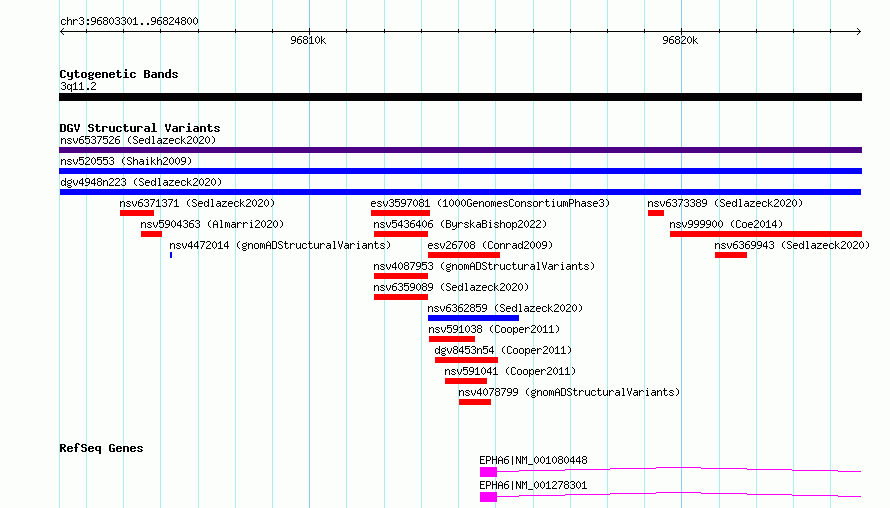The height and width of the screenshot is (508, 890).
Task: Select the purple nsv6537526 variant bar
Action: 460,150
